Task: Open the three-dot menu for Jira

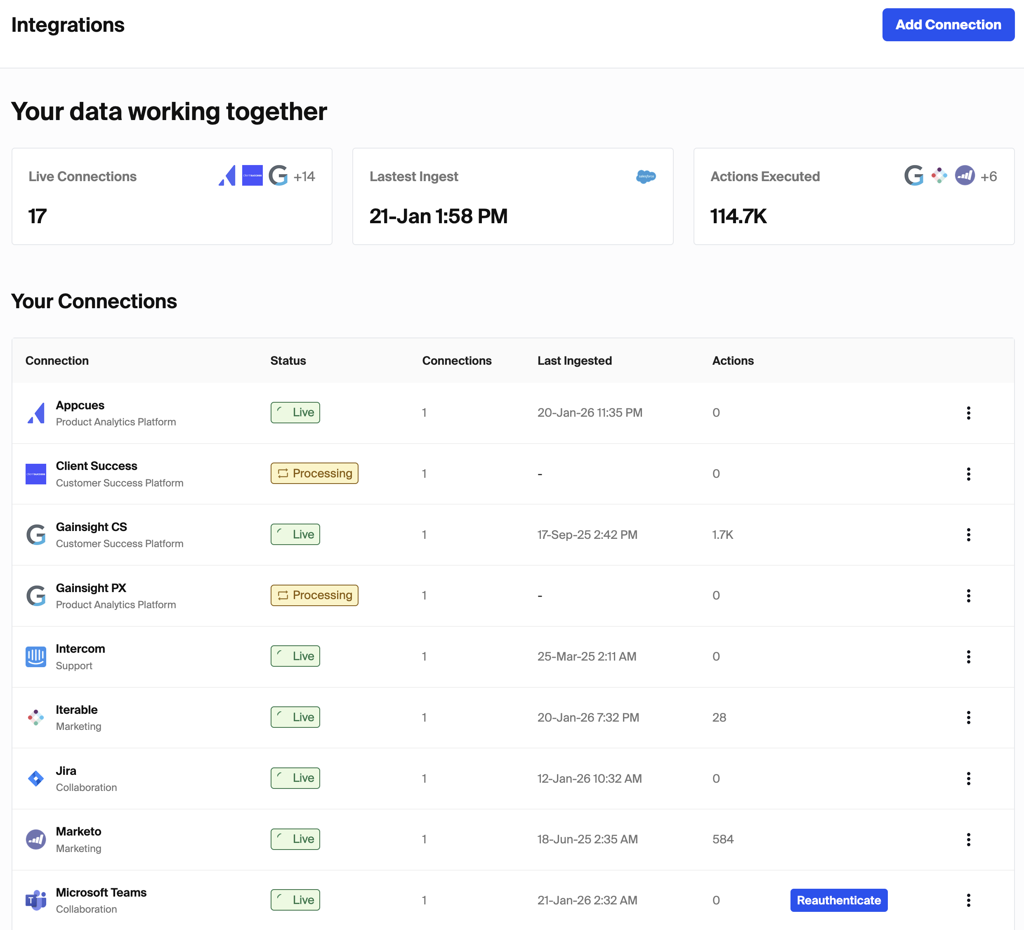Action: coord(968,779)
